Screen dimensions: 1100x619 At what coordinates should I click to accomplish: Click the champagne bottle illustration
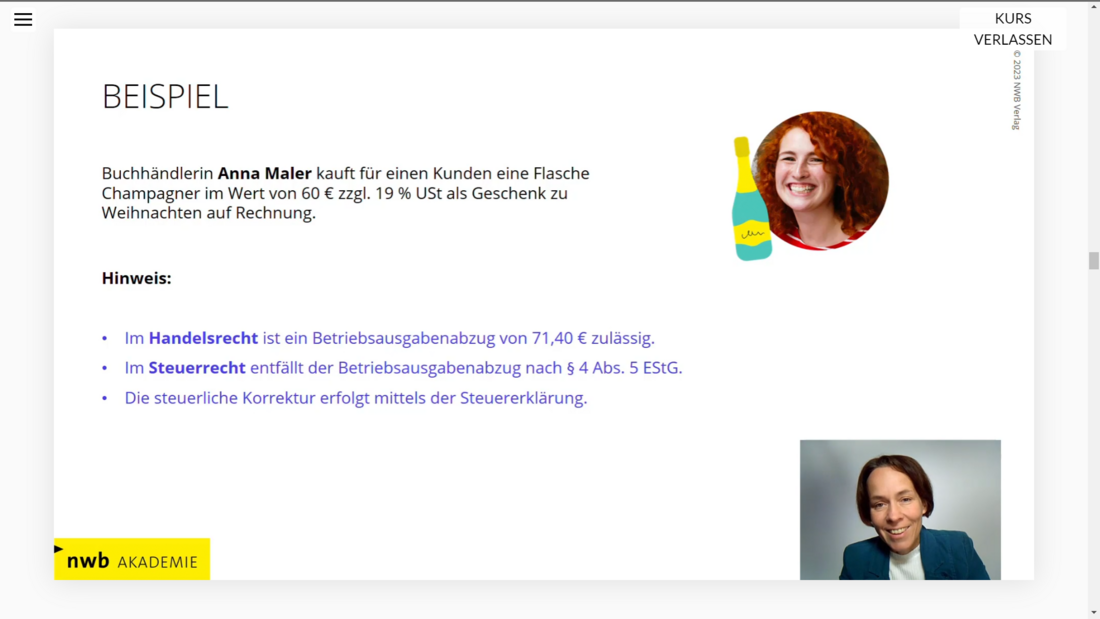pyautogui.click(x=750, y=200)
